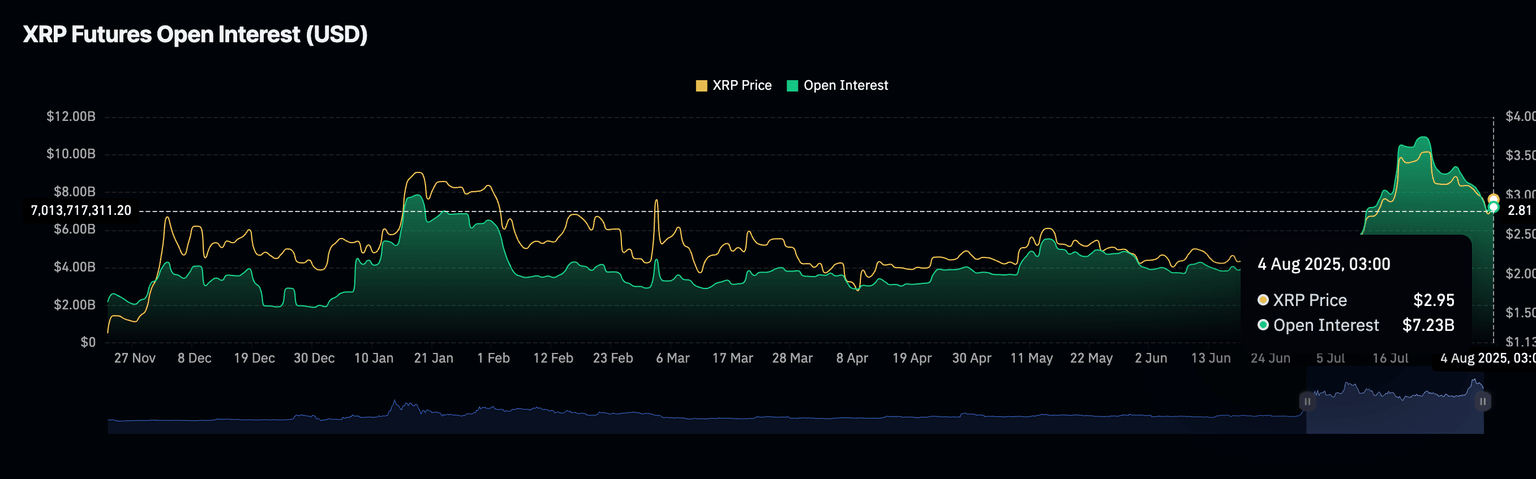Click the yellow XRP Price legend square
The image size is (1536, 479).
[701, 86]
